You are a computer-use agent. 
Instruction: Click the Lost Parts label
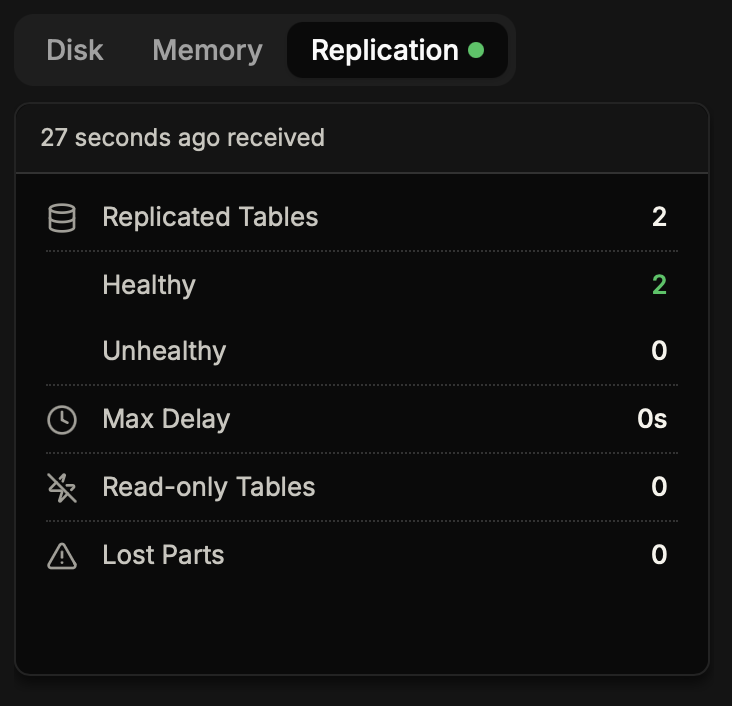pyautogui.click(x=163, y=555)
